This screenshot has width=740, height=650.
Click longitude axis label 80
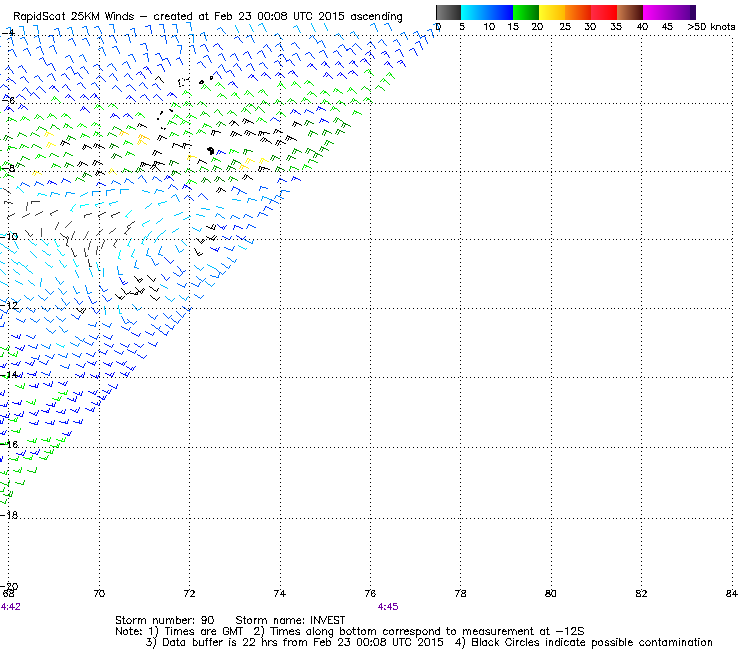551,593
